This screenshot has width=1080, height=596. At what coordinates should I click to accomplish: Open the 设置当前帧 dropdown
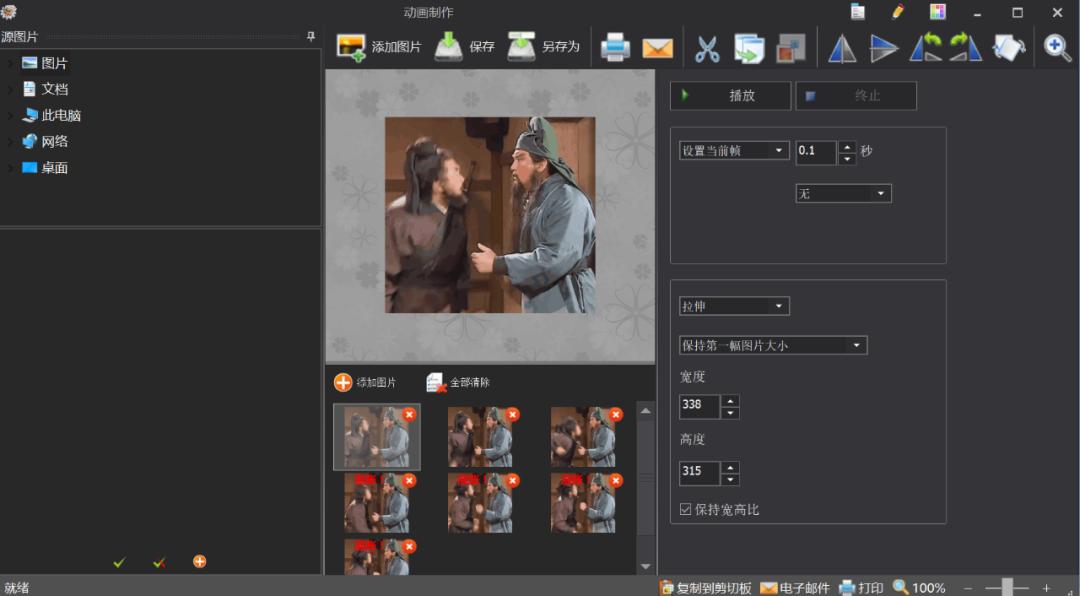tap(734, 151)
